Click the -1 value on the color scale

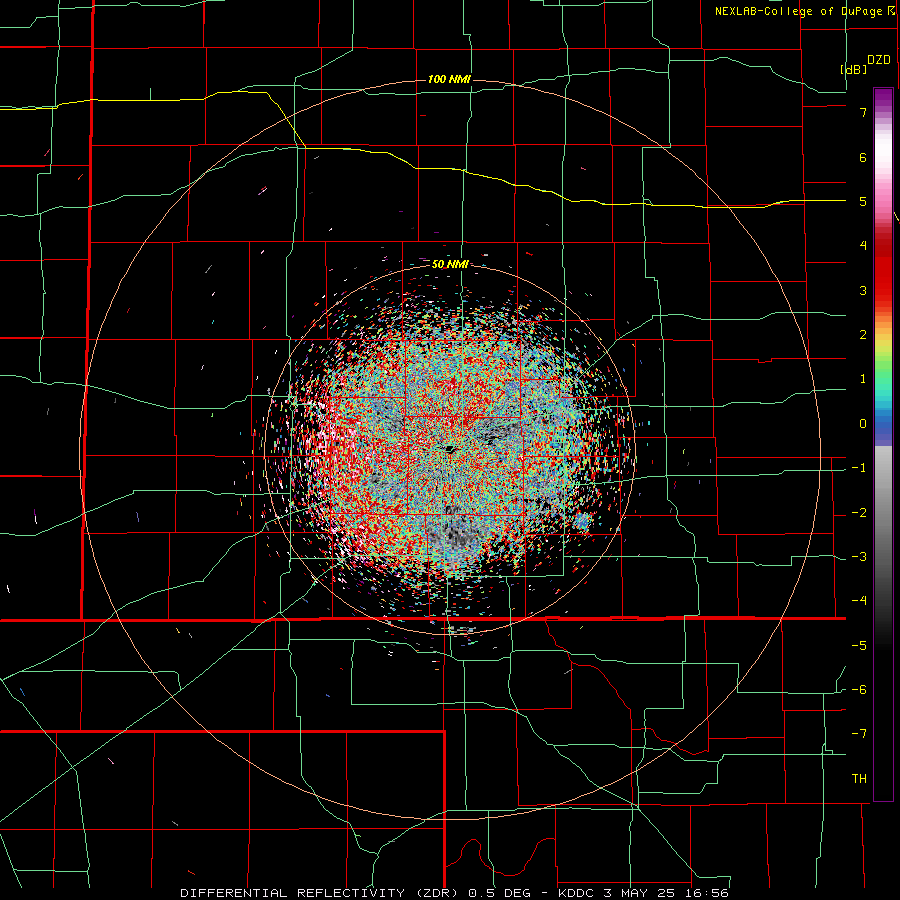click(x=859, y=468)
